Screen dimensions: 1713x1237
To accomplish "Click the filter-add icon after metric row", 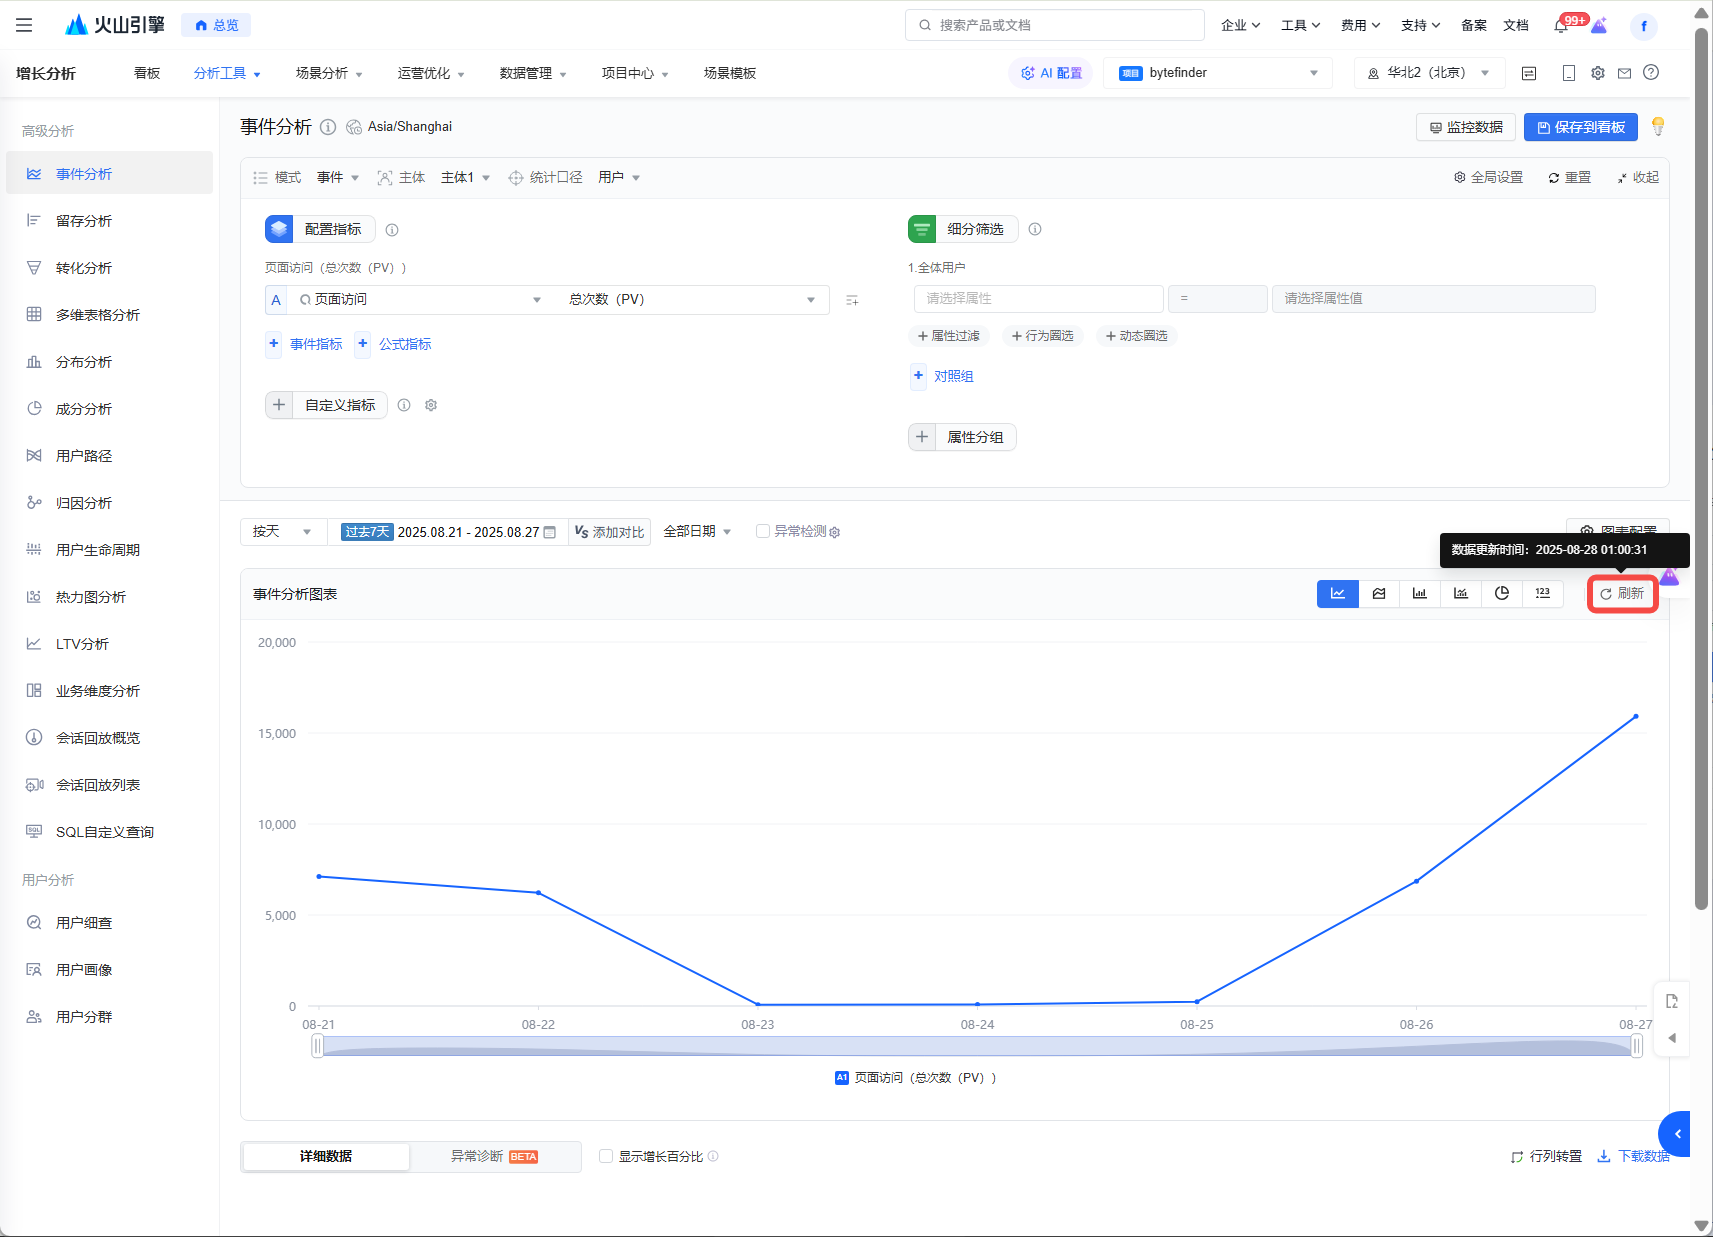I will pos(852,300).
